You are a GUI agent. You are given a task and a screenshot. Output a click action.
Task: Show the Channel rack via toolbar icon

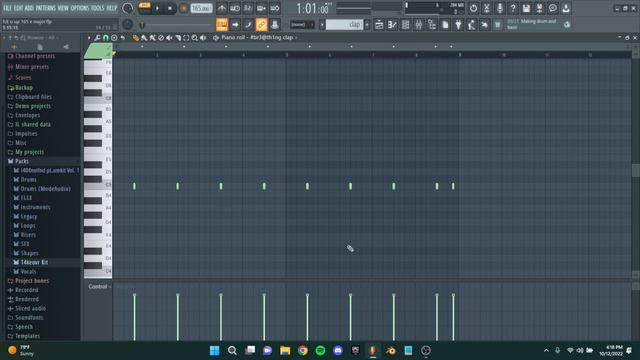point(405,25)
